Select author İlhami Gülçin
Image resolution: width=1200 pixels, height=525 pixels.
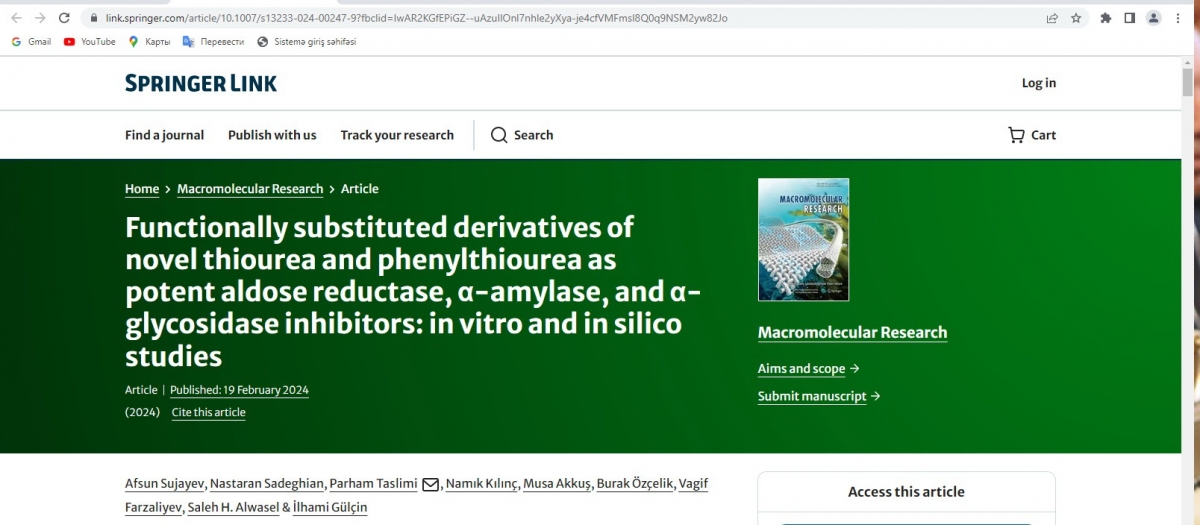pyautogui.click(x=331, y=507)
